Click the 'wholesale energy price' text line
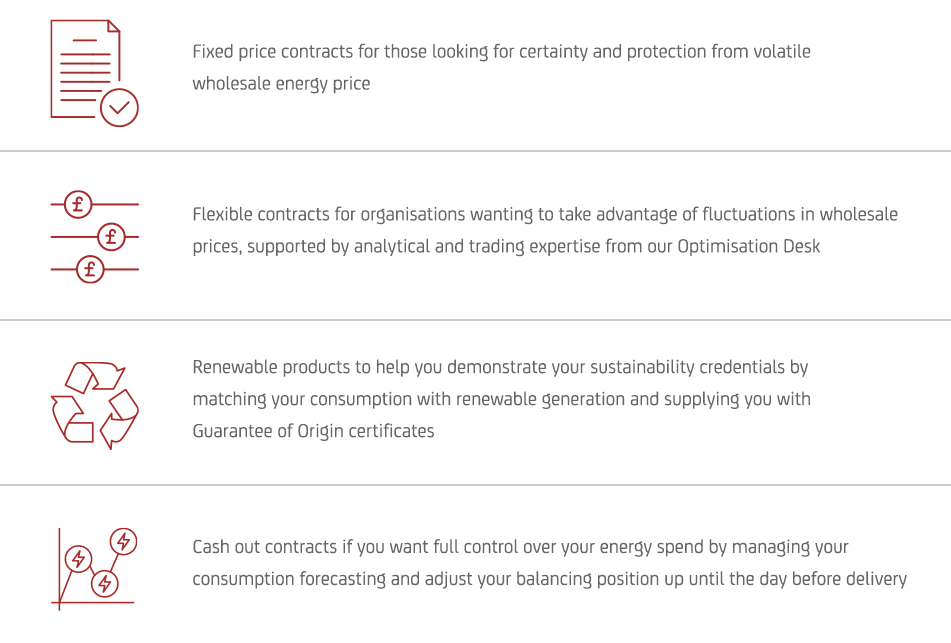951x643 pixels. click(x=281, y=84)
